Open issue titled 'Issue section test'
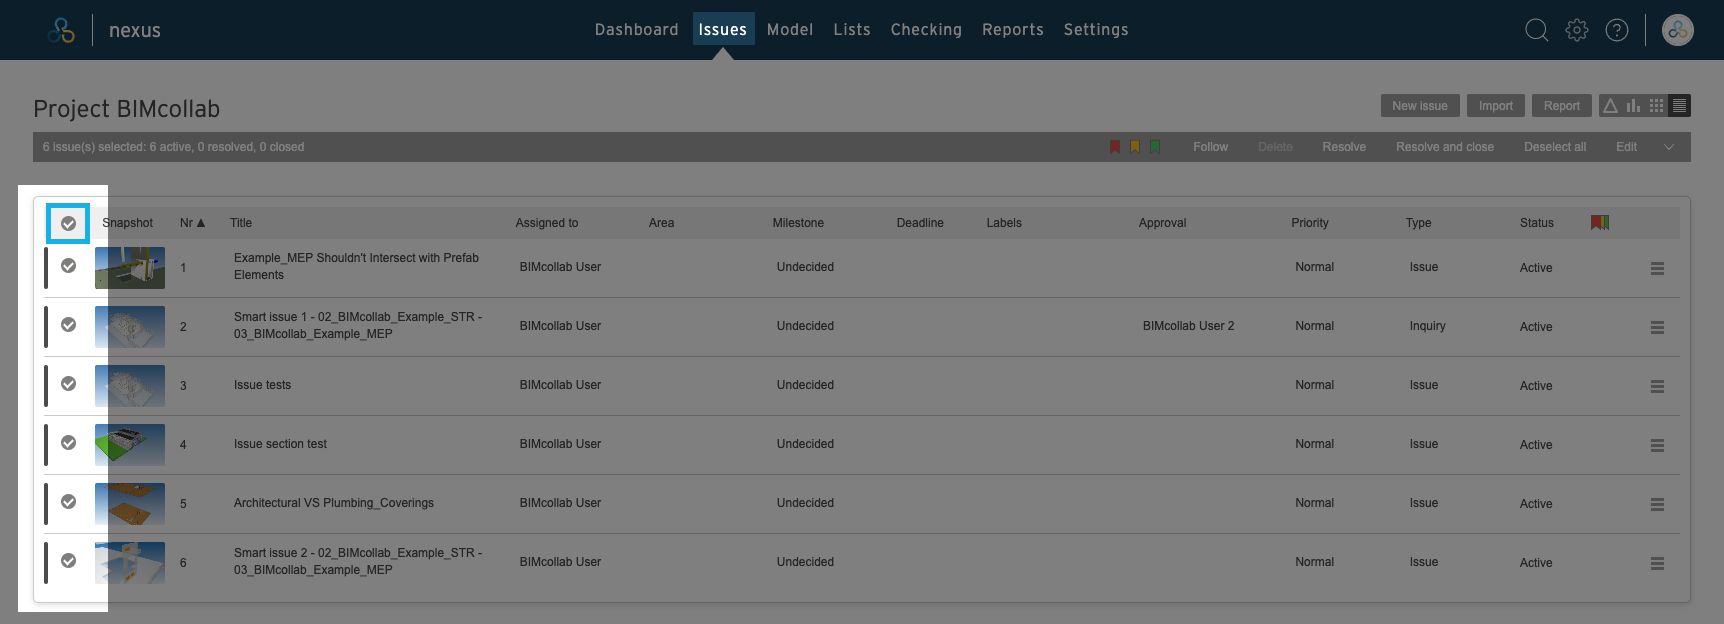 (x=281, y=444)
